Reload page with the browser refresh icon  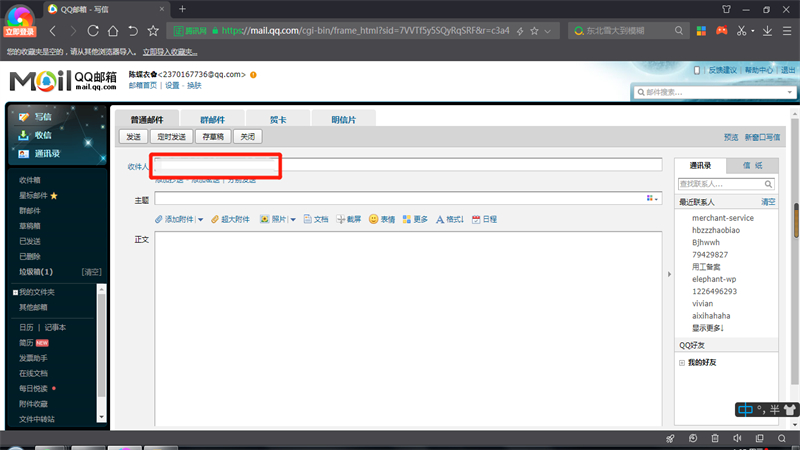click(x=93, y=31)
